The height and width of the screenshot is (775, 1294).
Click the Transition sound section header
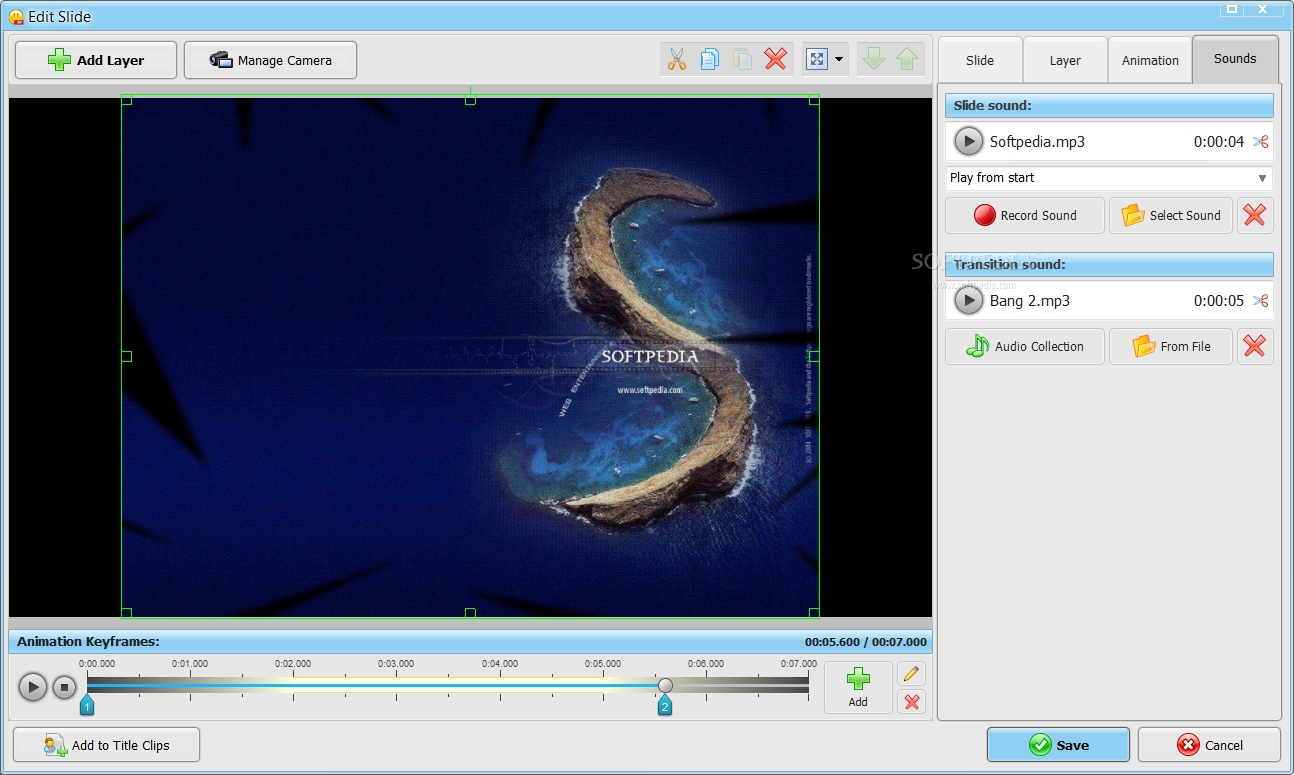[1109, 264]
